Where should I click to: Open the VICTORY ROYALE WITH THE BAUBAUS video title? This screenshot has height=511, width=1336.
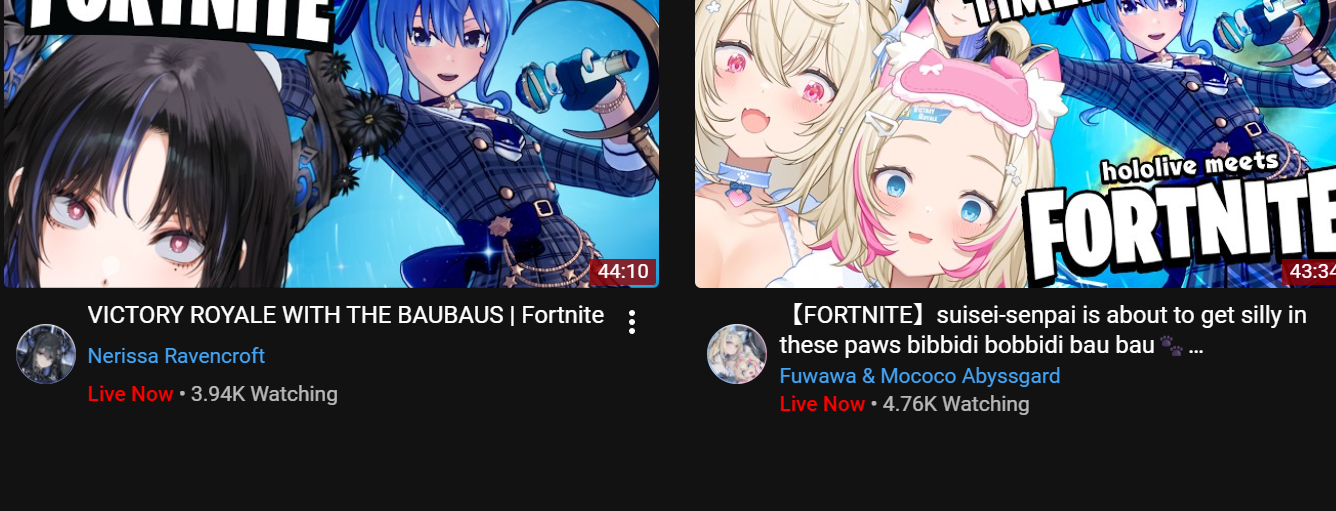click(x=346, y=315)
